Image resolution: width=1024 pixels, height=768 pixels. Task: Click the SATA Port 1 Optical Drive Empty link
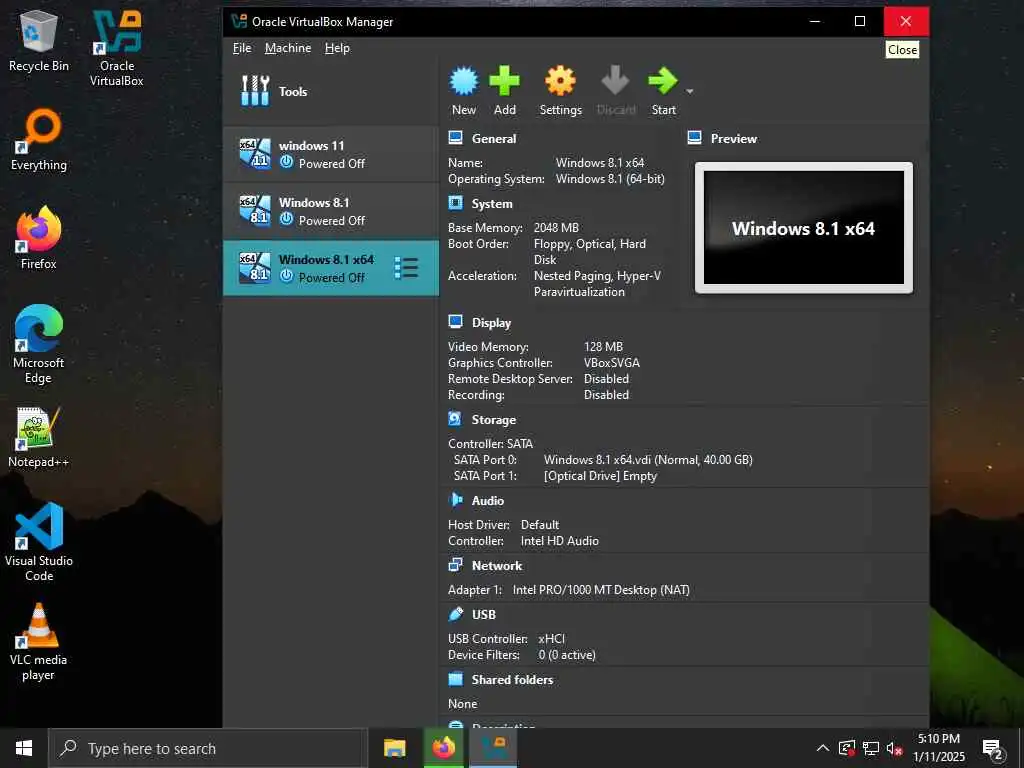click(x=600, y=476)
